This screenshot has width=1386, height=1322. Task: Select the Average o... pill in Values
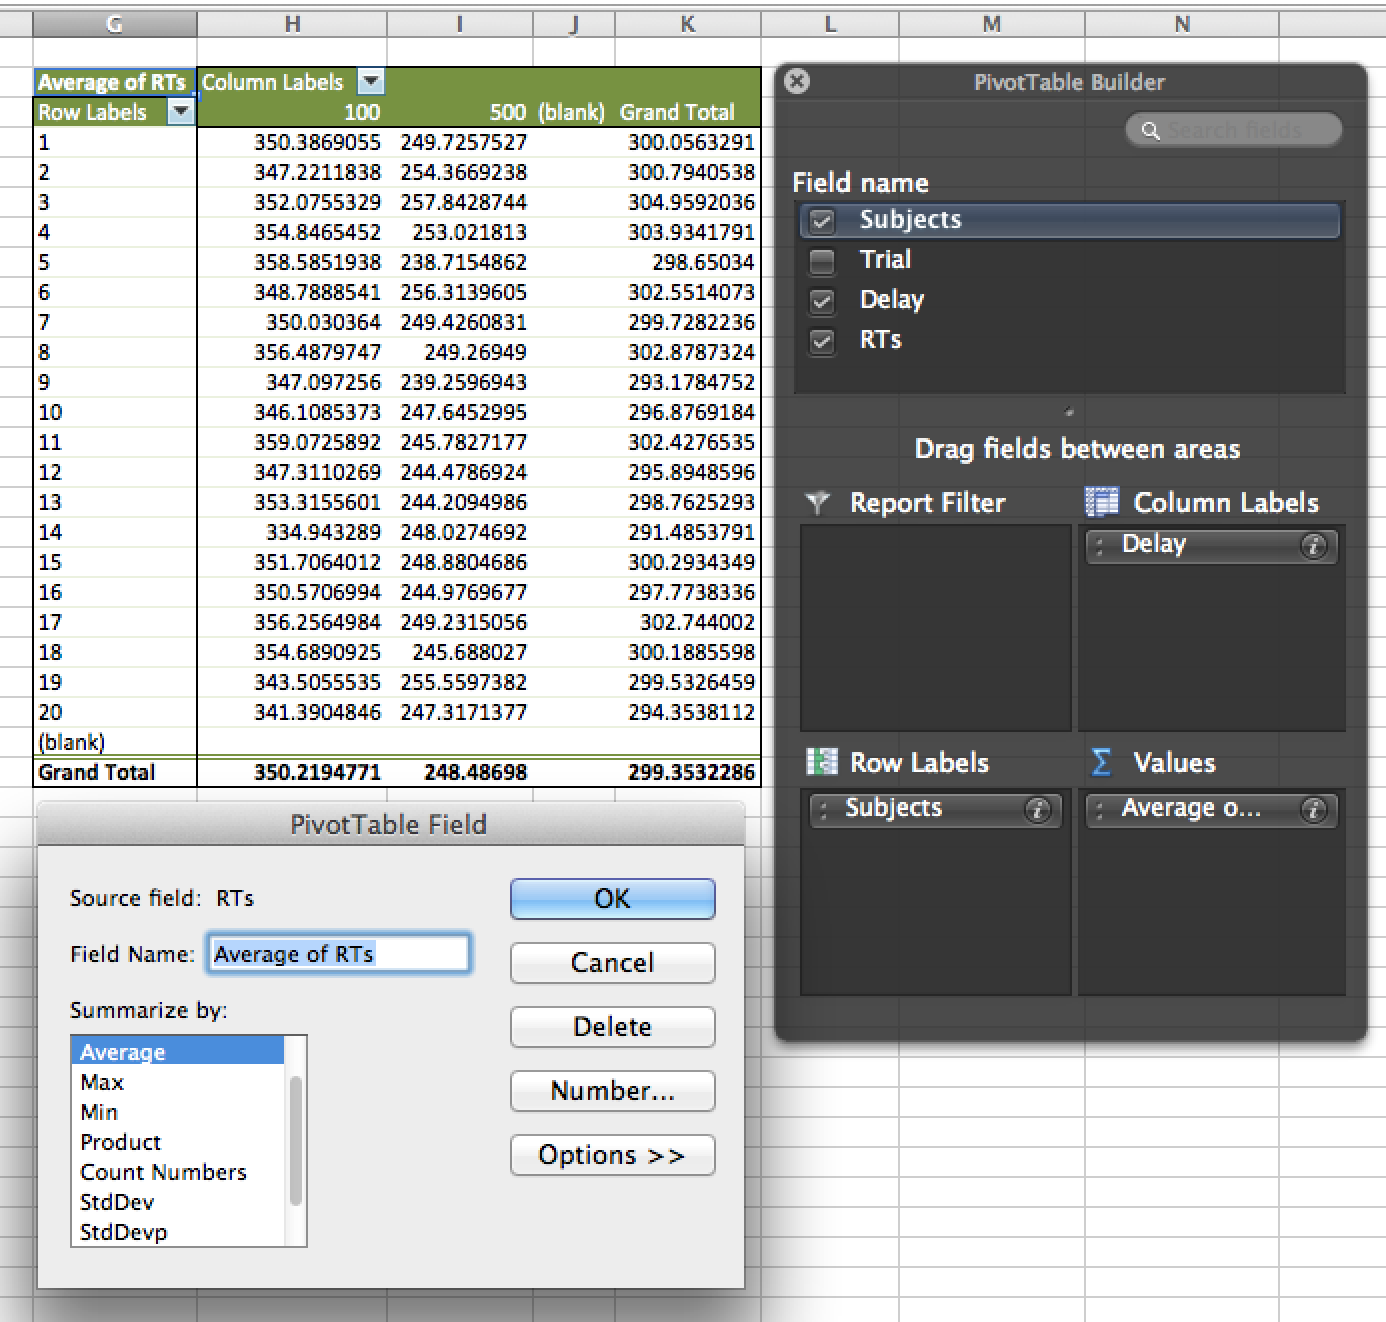tap(1211, 810)
